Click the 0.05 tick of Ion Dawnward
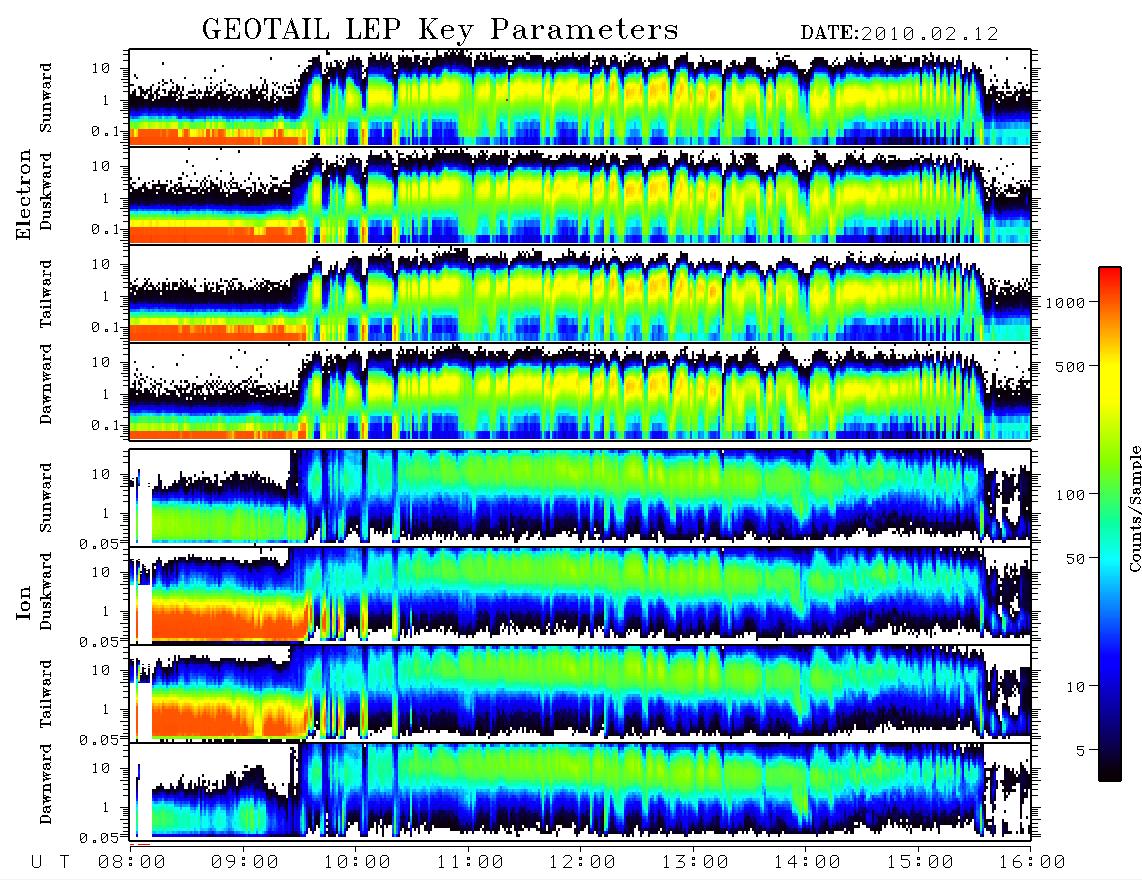This screenshot has width=1142, height=880. [100, 838]
